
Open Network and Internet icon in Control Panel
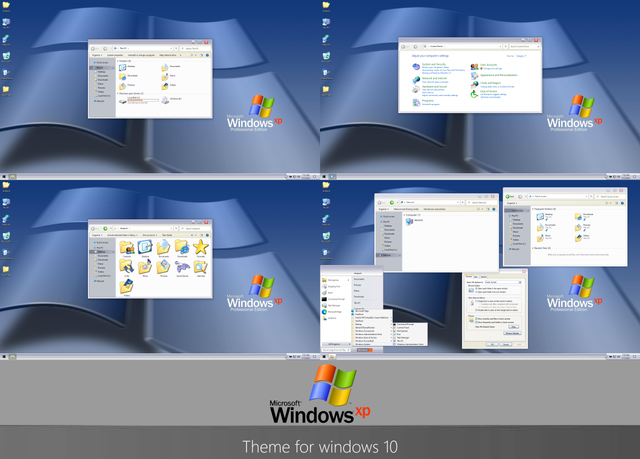tap(416, 80)
